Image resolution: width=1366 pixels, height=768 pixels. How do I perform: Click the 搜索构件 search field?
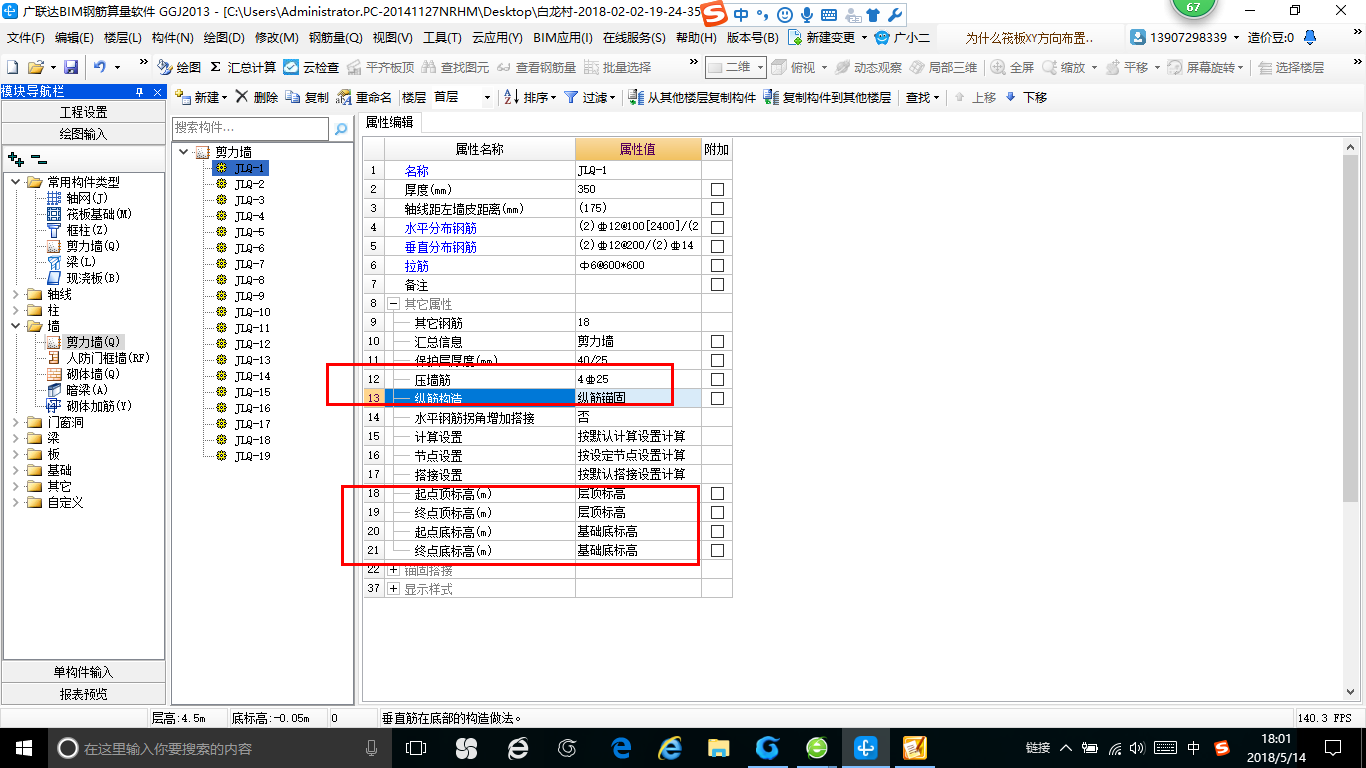coord(250,128)
